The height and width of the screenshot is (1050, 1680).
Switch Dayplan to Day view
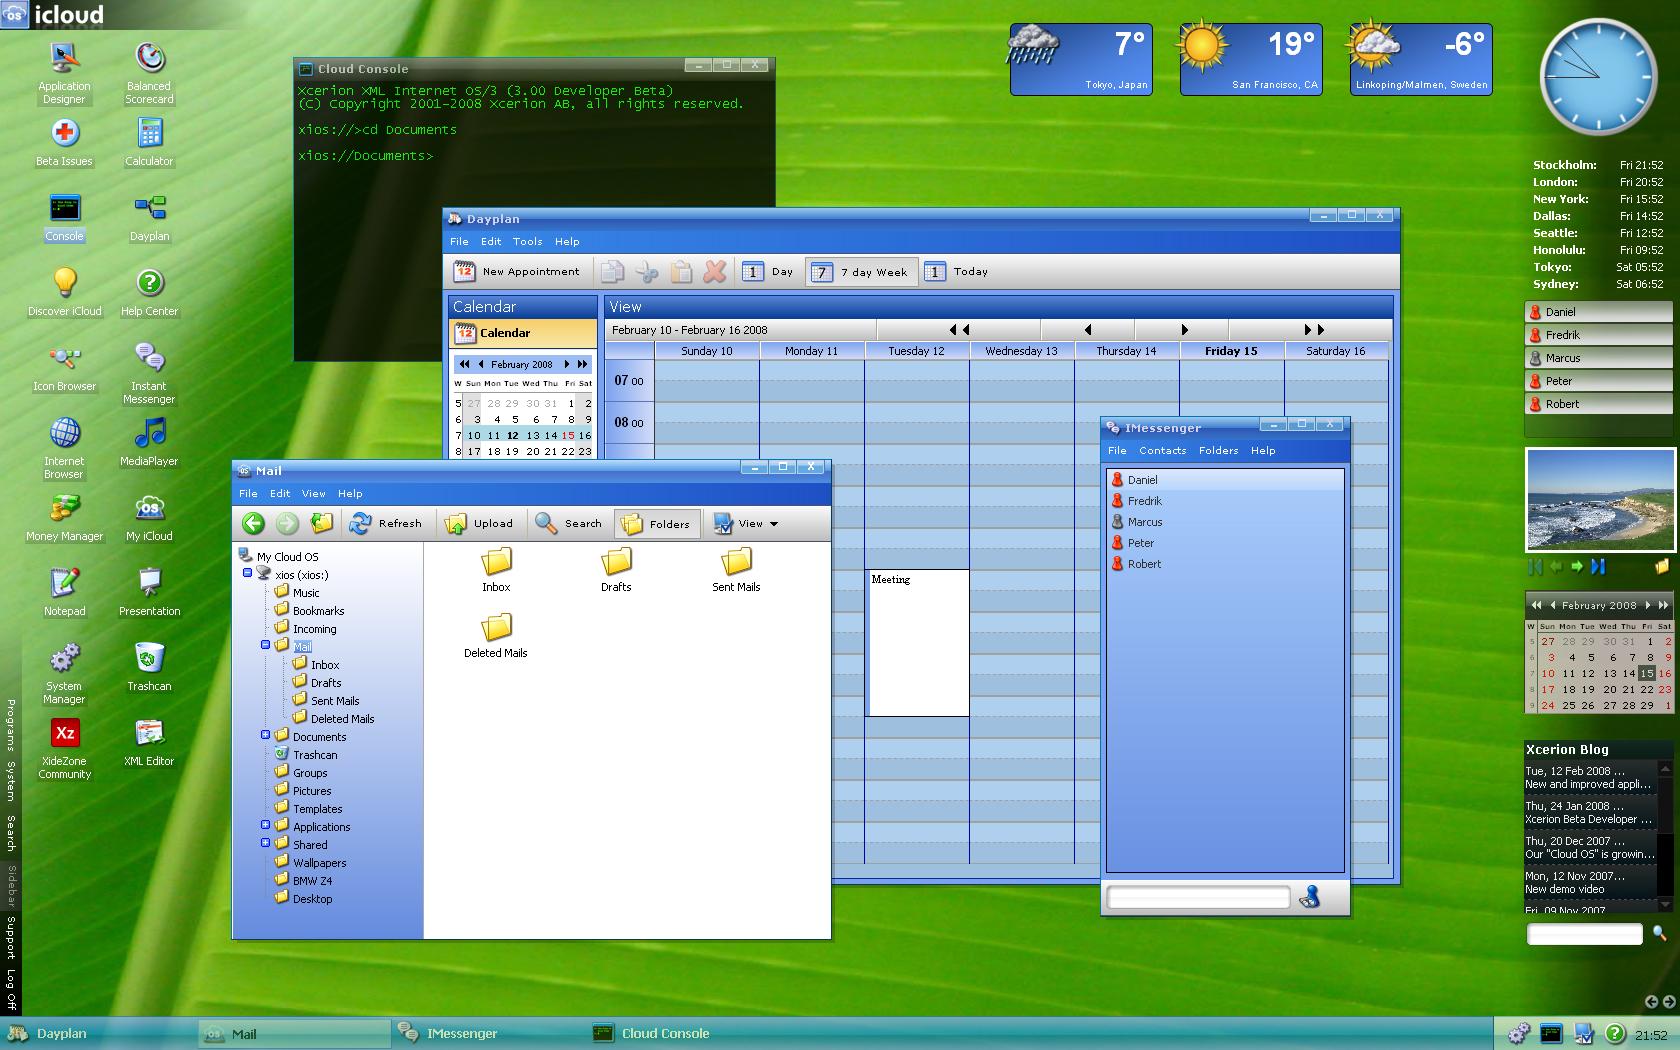768,272
